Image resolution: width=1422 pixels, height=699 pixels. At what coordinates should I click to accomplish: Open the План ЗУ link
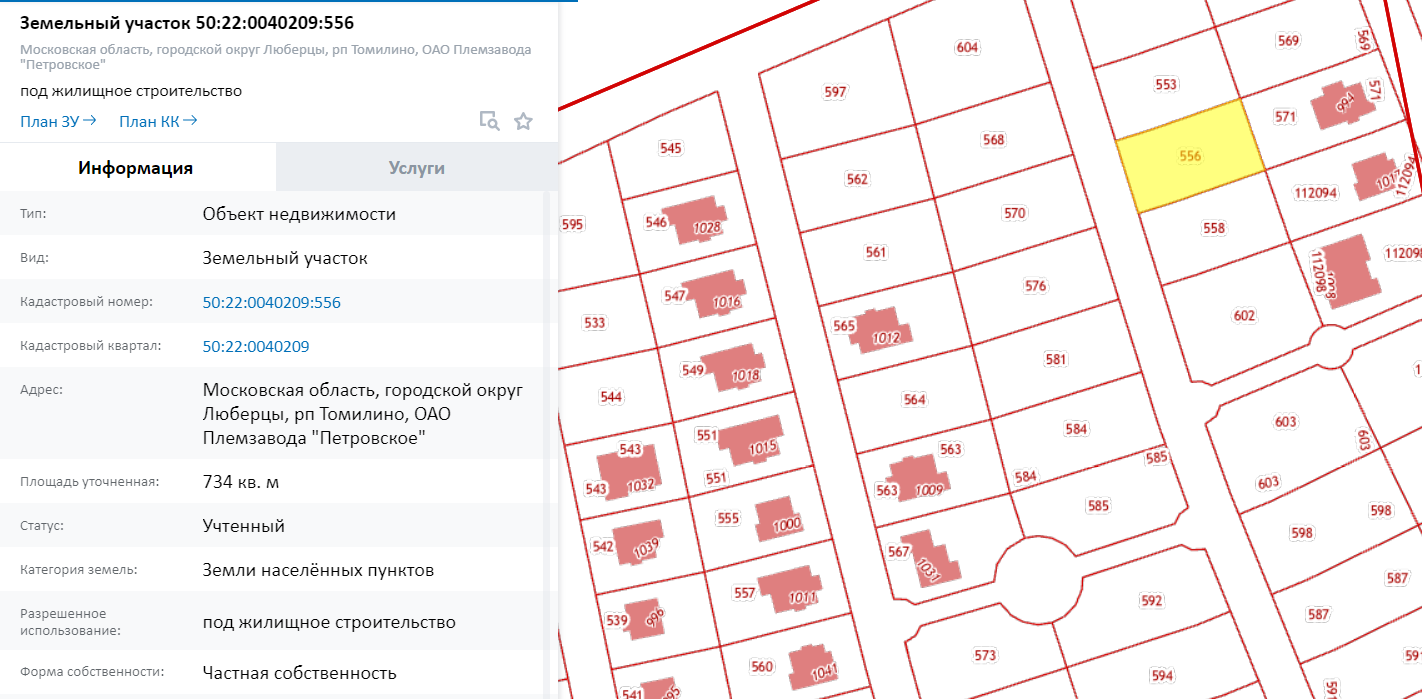(58, 121)
